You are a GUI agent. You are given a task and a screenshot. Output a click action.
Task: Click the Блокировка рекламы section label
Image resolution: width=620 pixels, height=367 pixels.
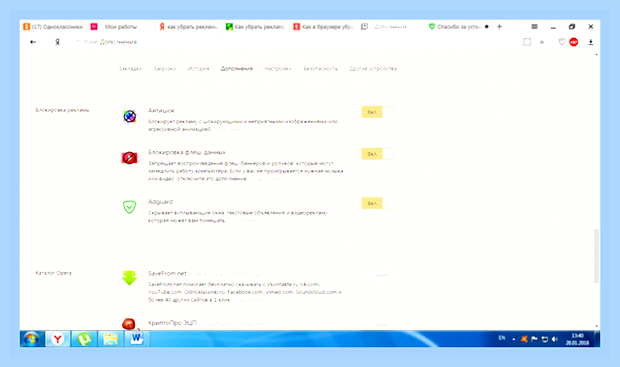click(62, 110)
